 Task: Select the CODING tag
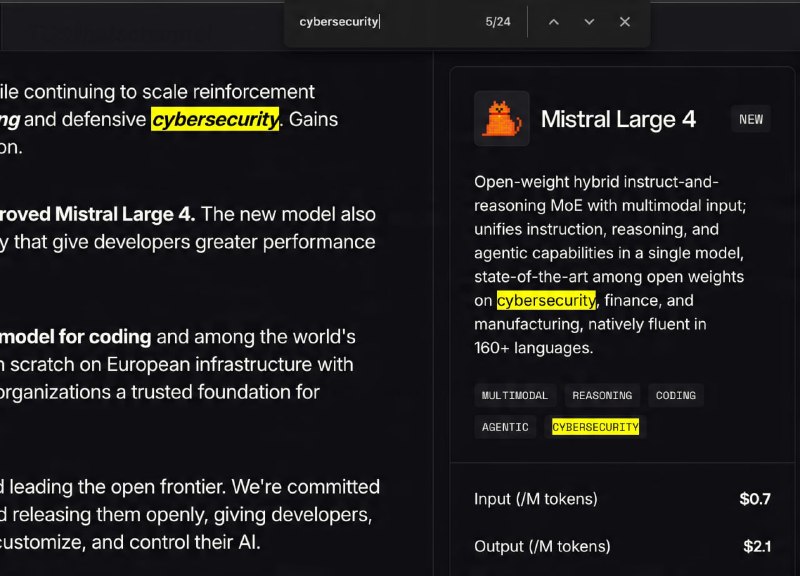(676, 395)
